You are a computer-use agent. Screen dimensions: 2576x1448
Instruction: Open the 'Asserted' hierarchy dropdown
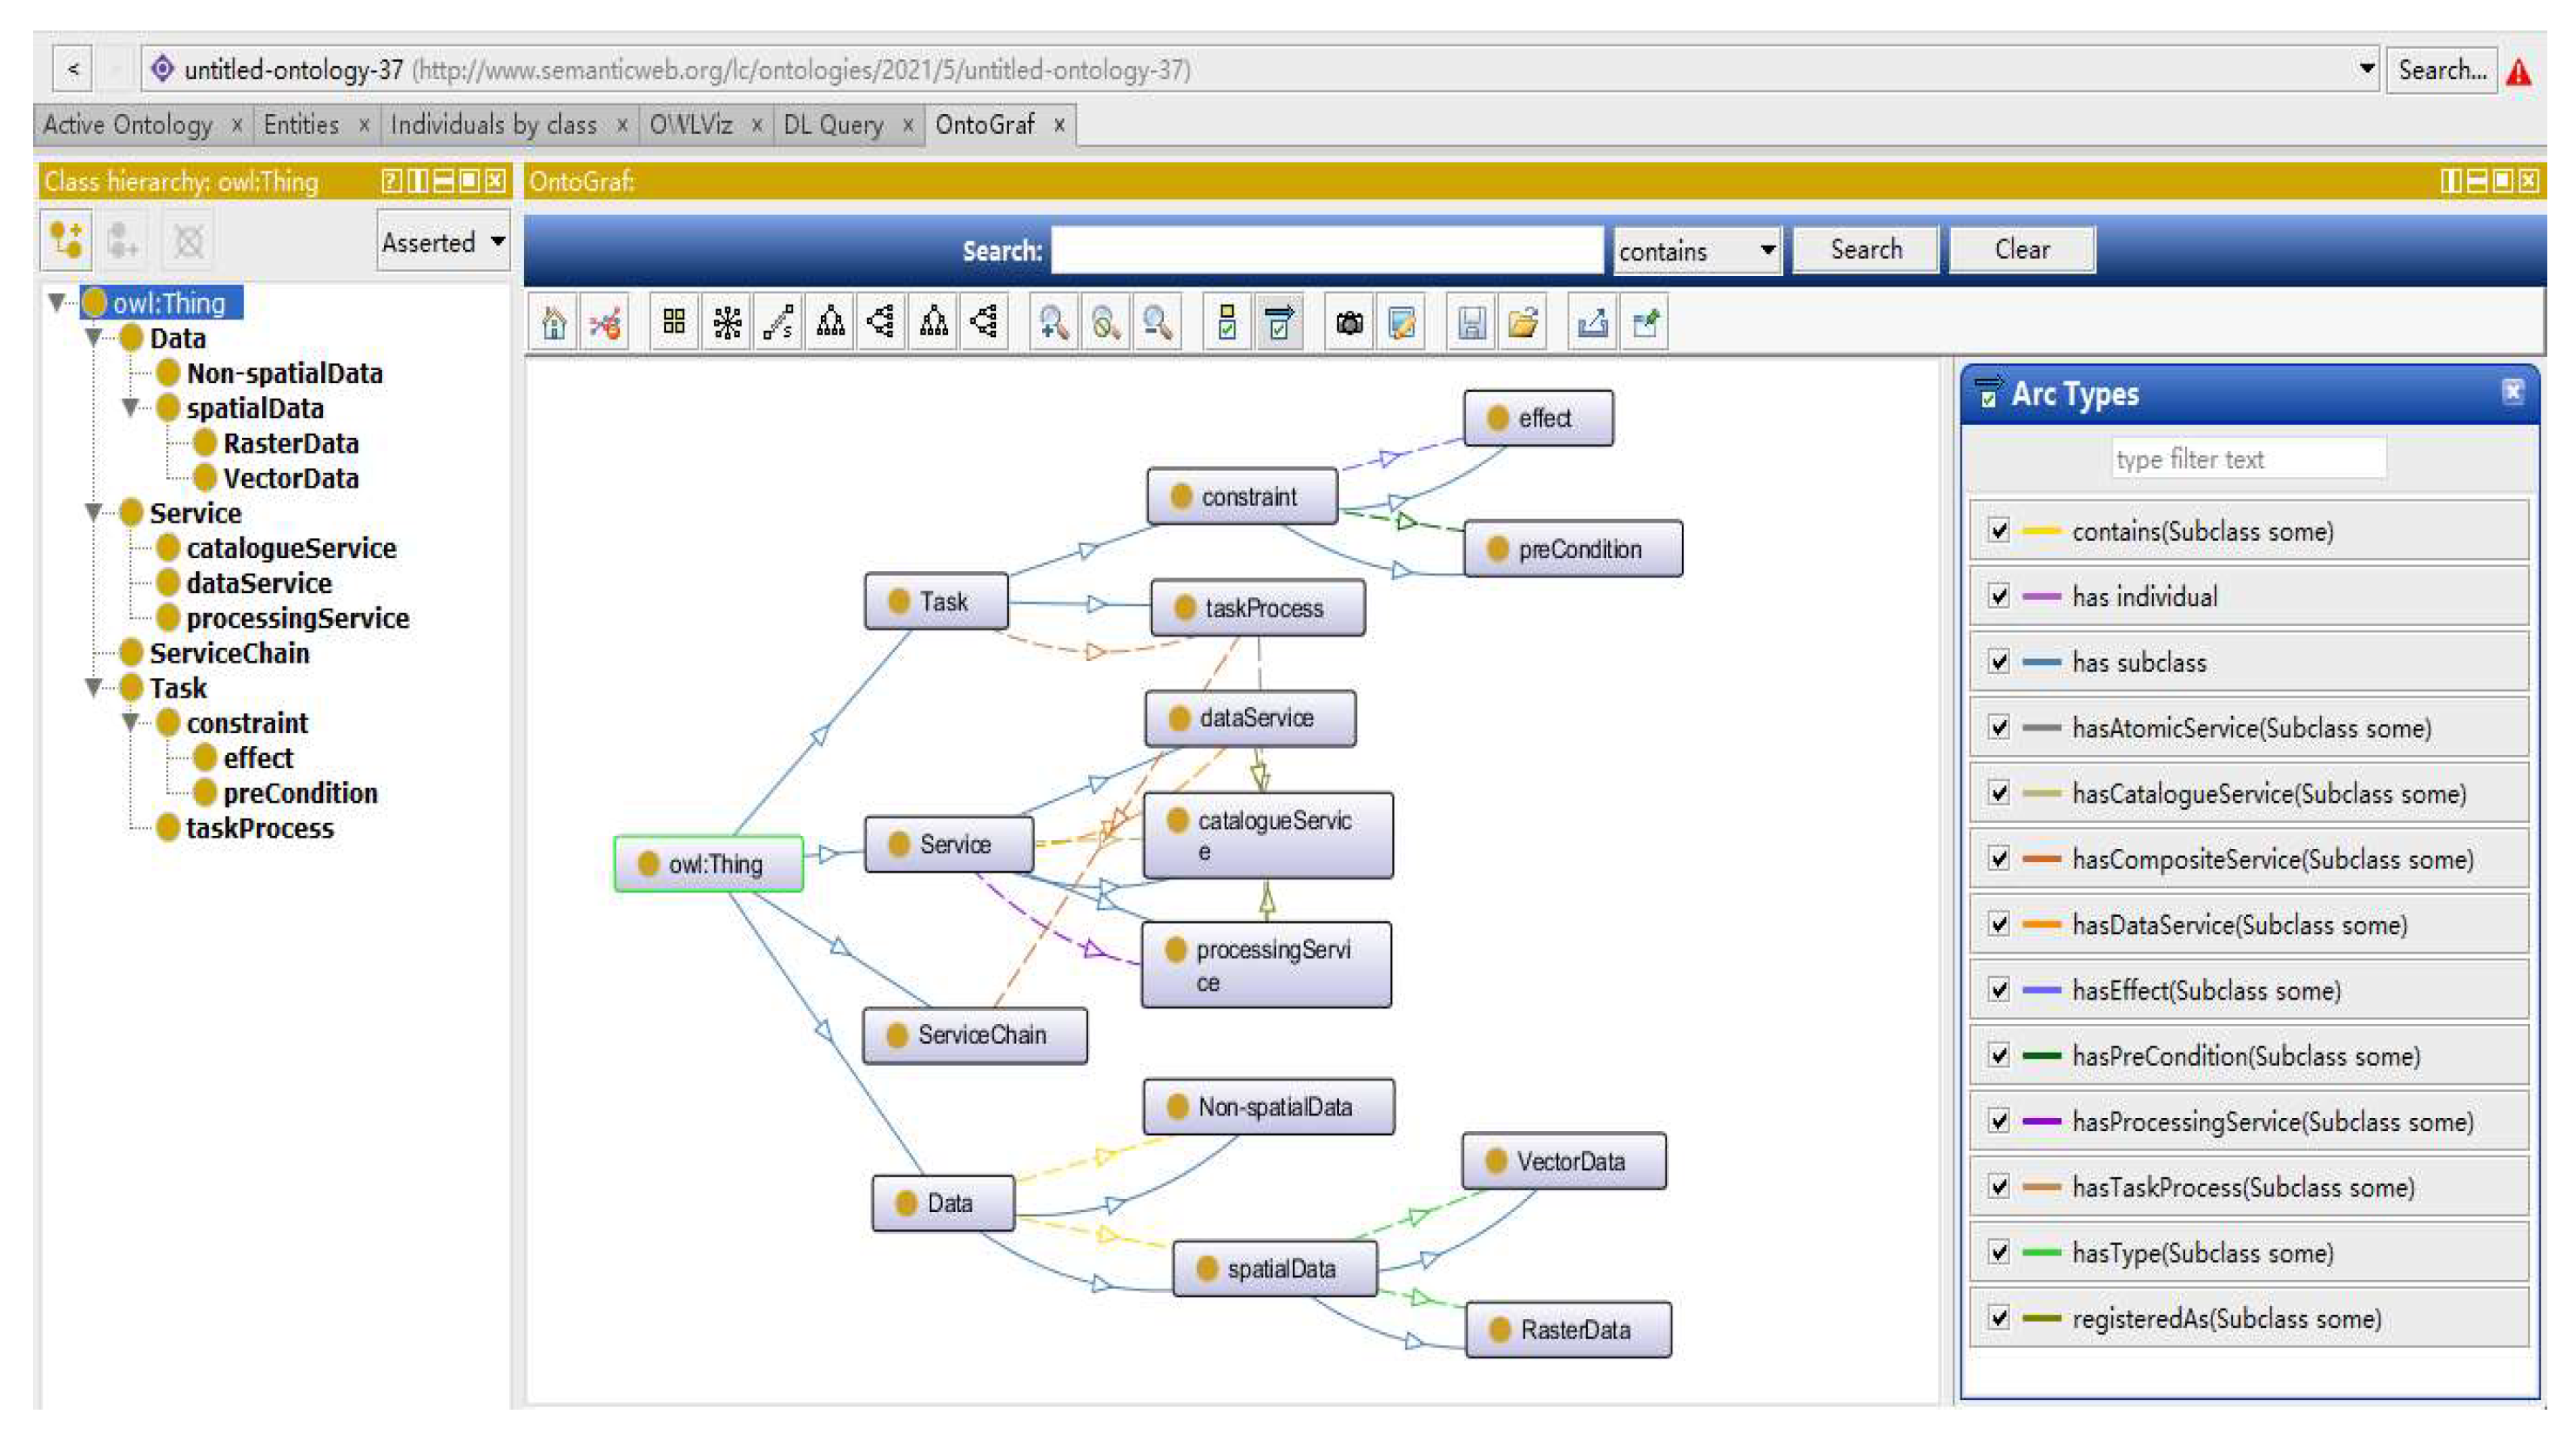[x=444, y=242]
